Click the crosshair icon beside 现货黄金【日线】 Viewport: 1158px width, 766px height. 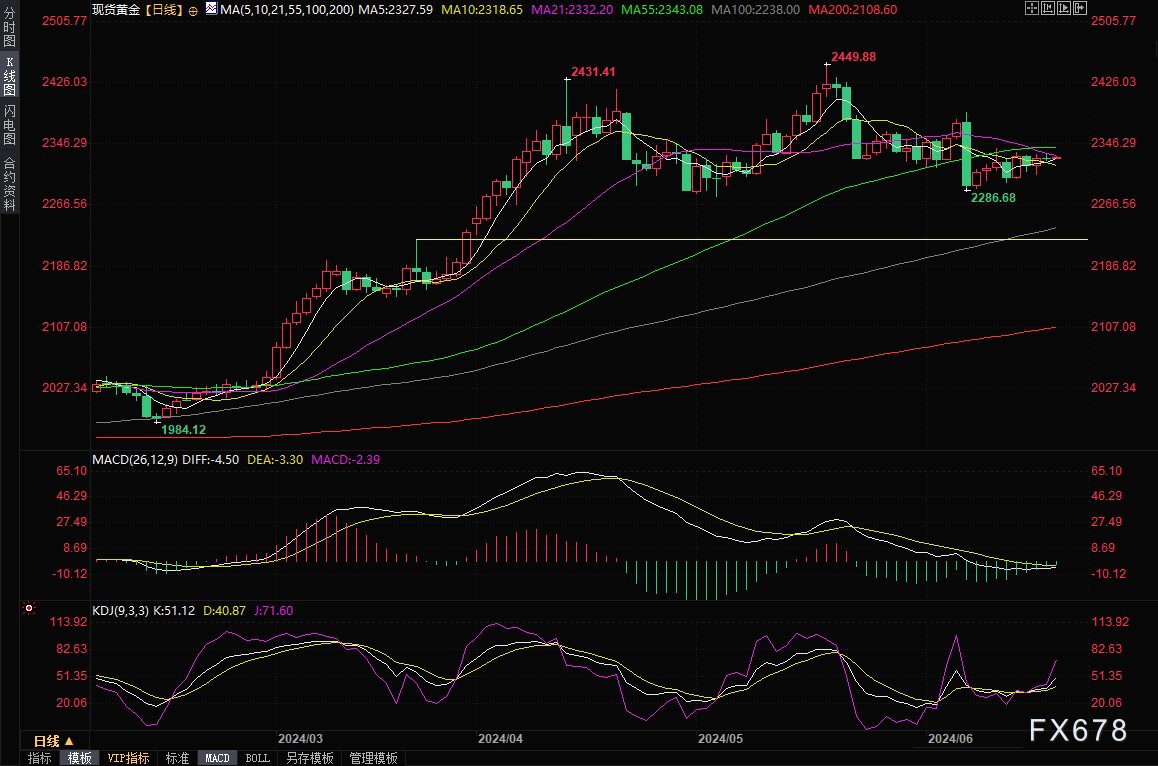click(193, 9)
